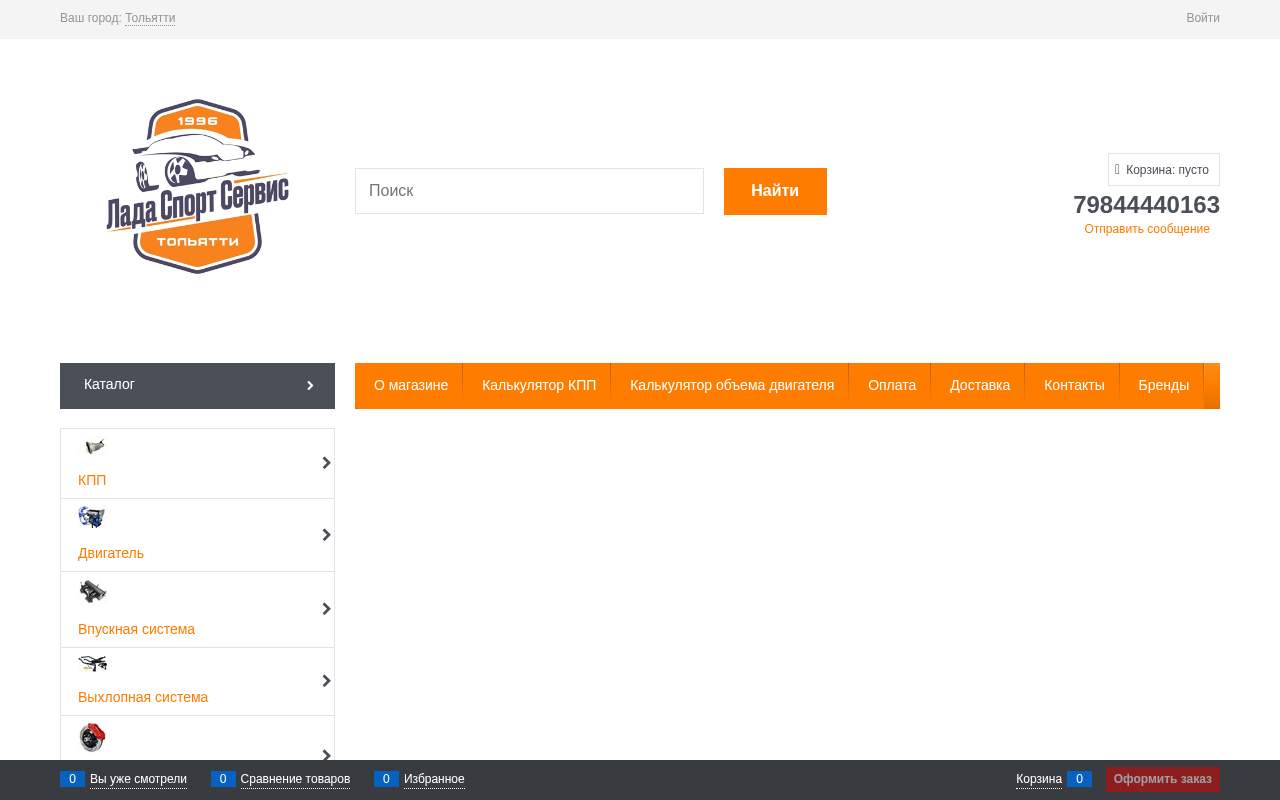Click the Впускная система category link
The height and width of the screenshot is (800, 1280).
(x=136, y=629)
